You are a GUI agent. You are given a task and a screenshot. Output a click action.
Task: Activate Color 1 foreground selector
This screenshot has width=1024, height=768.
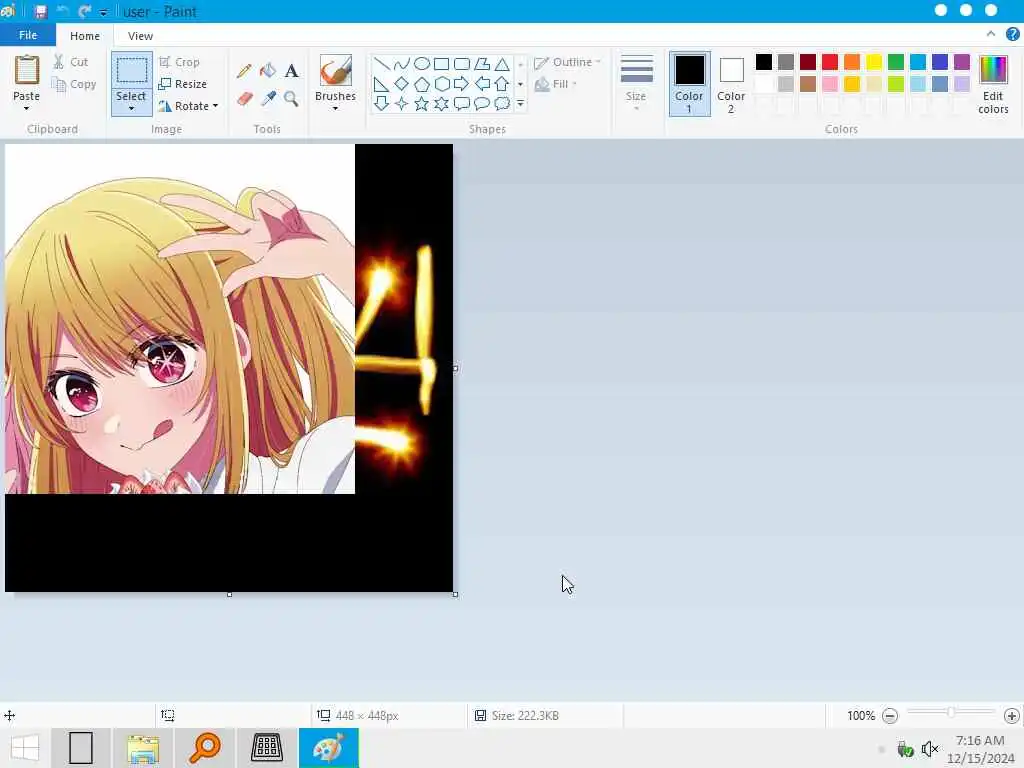coord(690,84)
